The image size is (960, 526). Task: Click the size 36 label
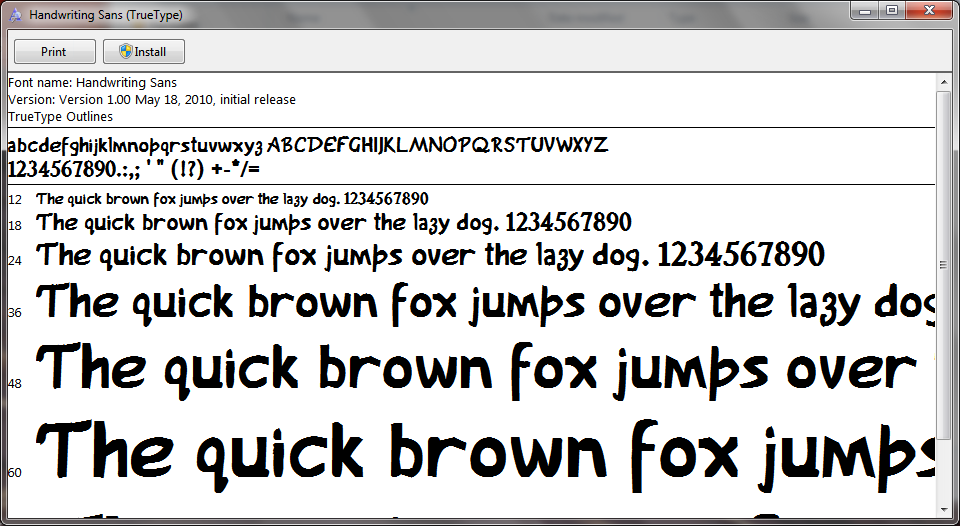point(15,313)
